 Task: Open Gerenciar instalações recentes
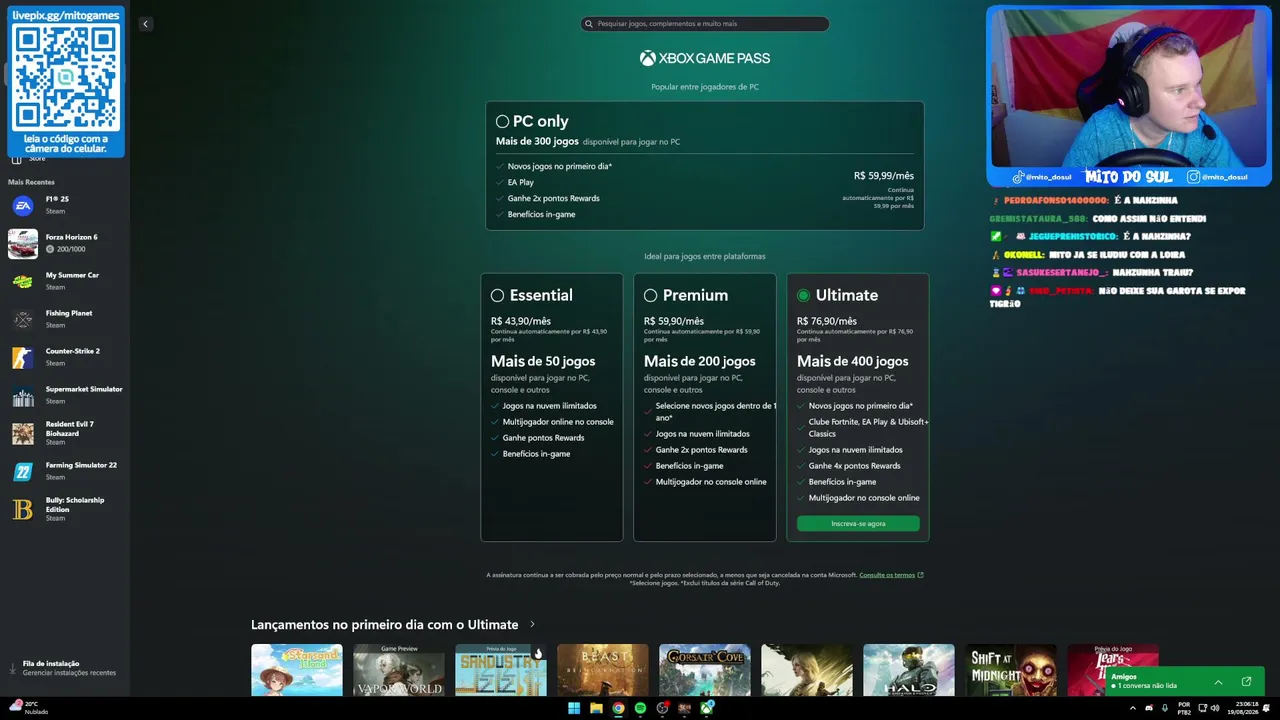click(x=69, y=673)
